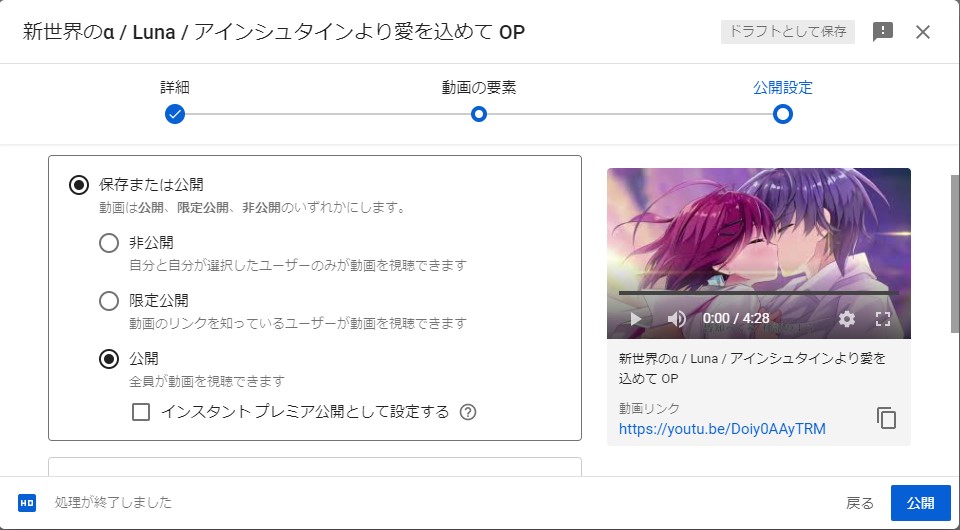Image resolution: width=960 pixels, height=530 pixels.
Task: Select the 保存または公開 radio button
Action: pyautogui.click(x=78, y=184)
